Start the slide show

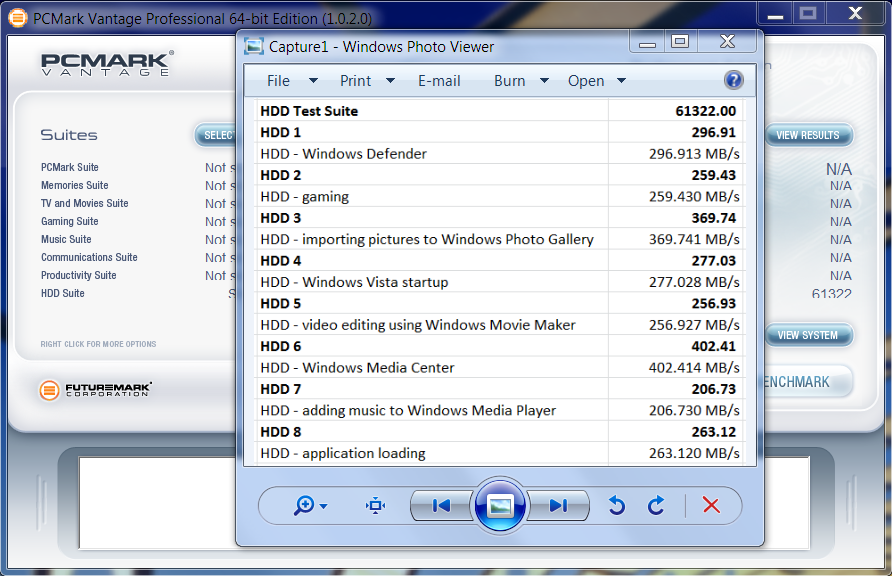click(x=500, y=506)
